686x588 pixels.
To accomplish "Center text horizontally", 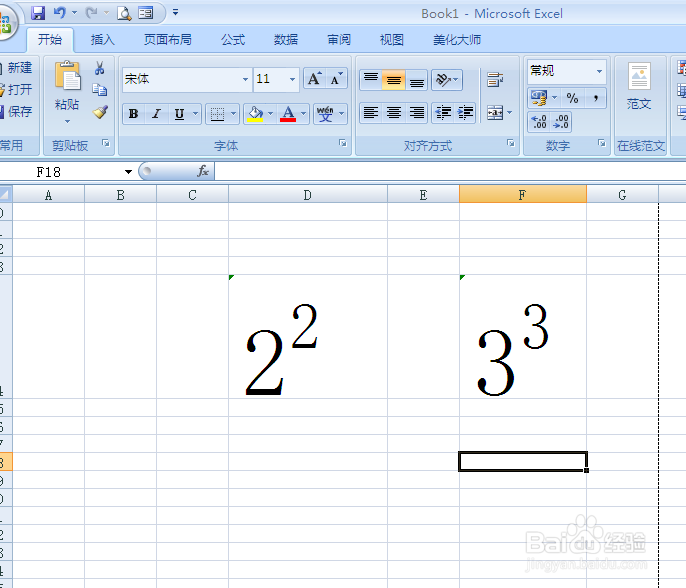I will pos(393,113).
